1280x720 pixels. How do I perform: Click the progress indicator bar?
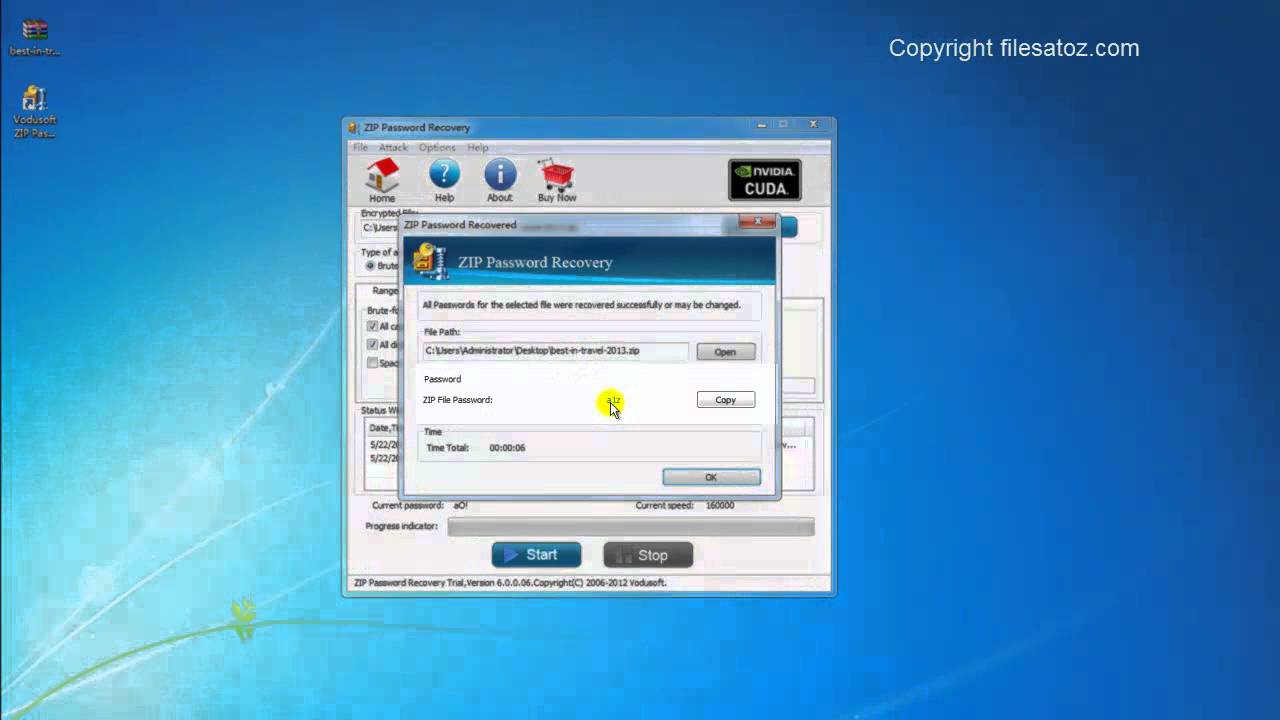[631, 526]
